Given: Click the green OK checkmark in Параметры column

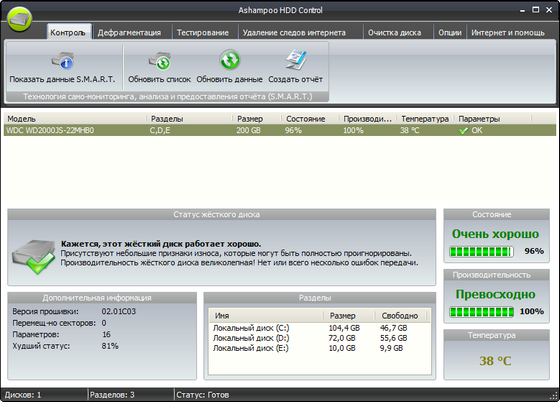Looking at the screenshot, I should [463, 131].
